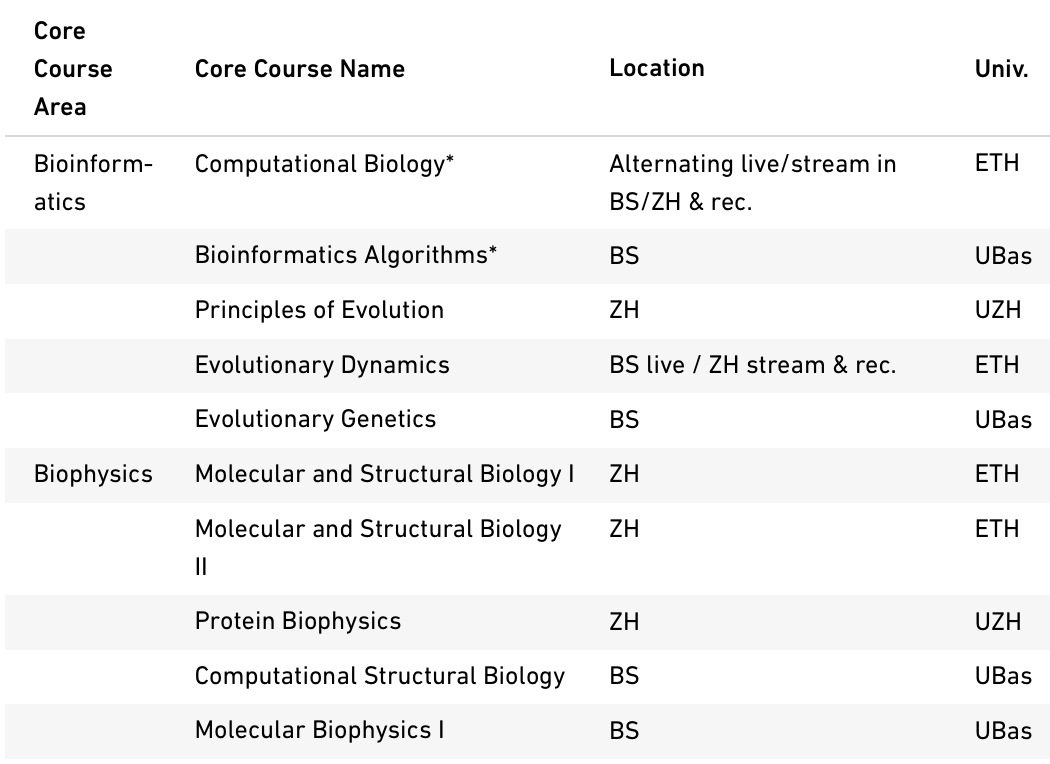
Task: Select Bioinformatics Algorithms* course entry
Action: [x=346, y=256]
